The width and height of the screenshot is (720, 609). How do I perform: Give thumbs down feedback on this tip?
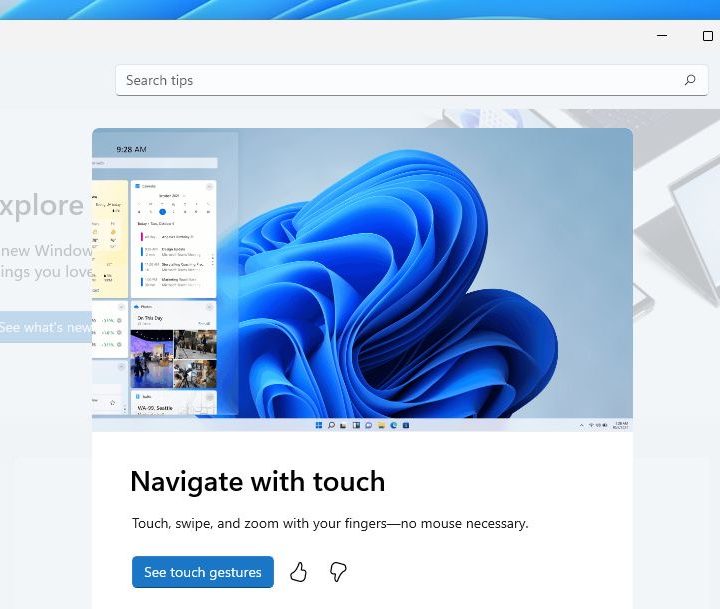click(338, 572)
